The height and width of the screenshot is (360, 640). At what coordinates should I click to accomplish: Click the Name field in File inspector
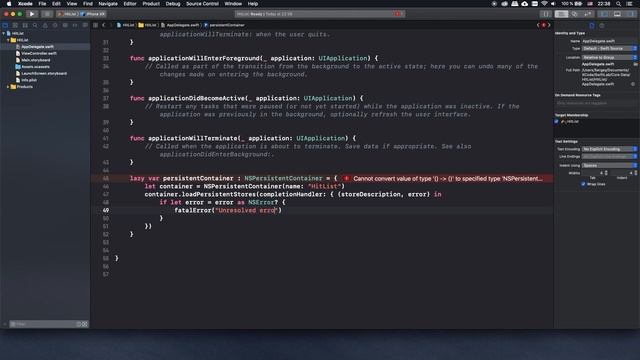[x=609, y=41]
